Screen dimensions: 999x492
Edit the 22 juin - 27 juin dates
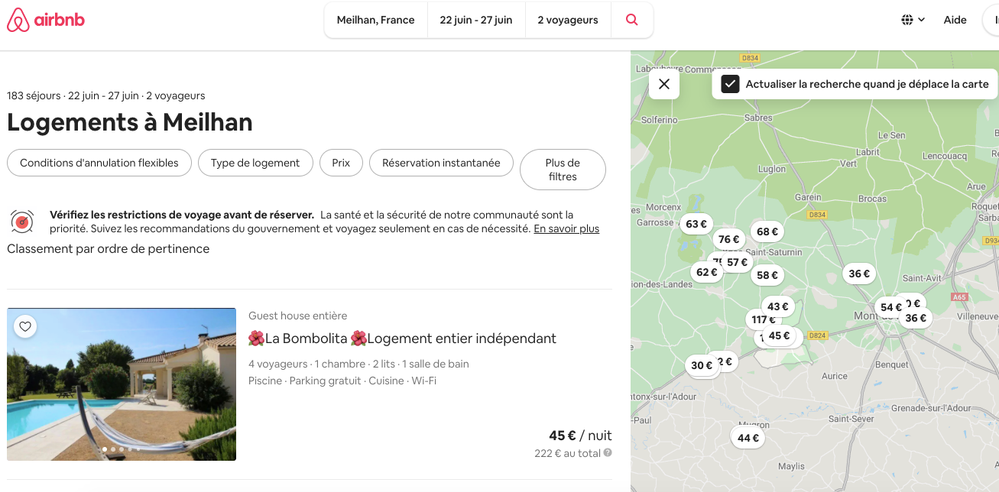[476, 20]
